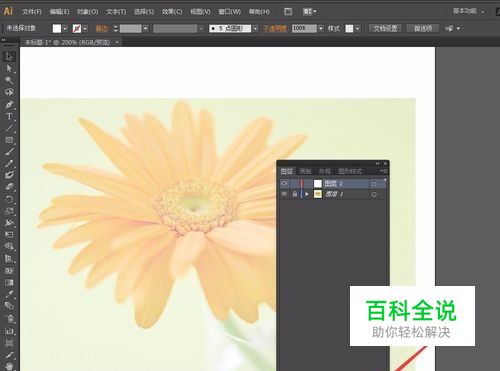Select the Perspective Grid tool
The height and width of the screenshot is (371, 500).
click(x=9, y=259)
